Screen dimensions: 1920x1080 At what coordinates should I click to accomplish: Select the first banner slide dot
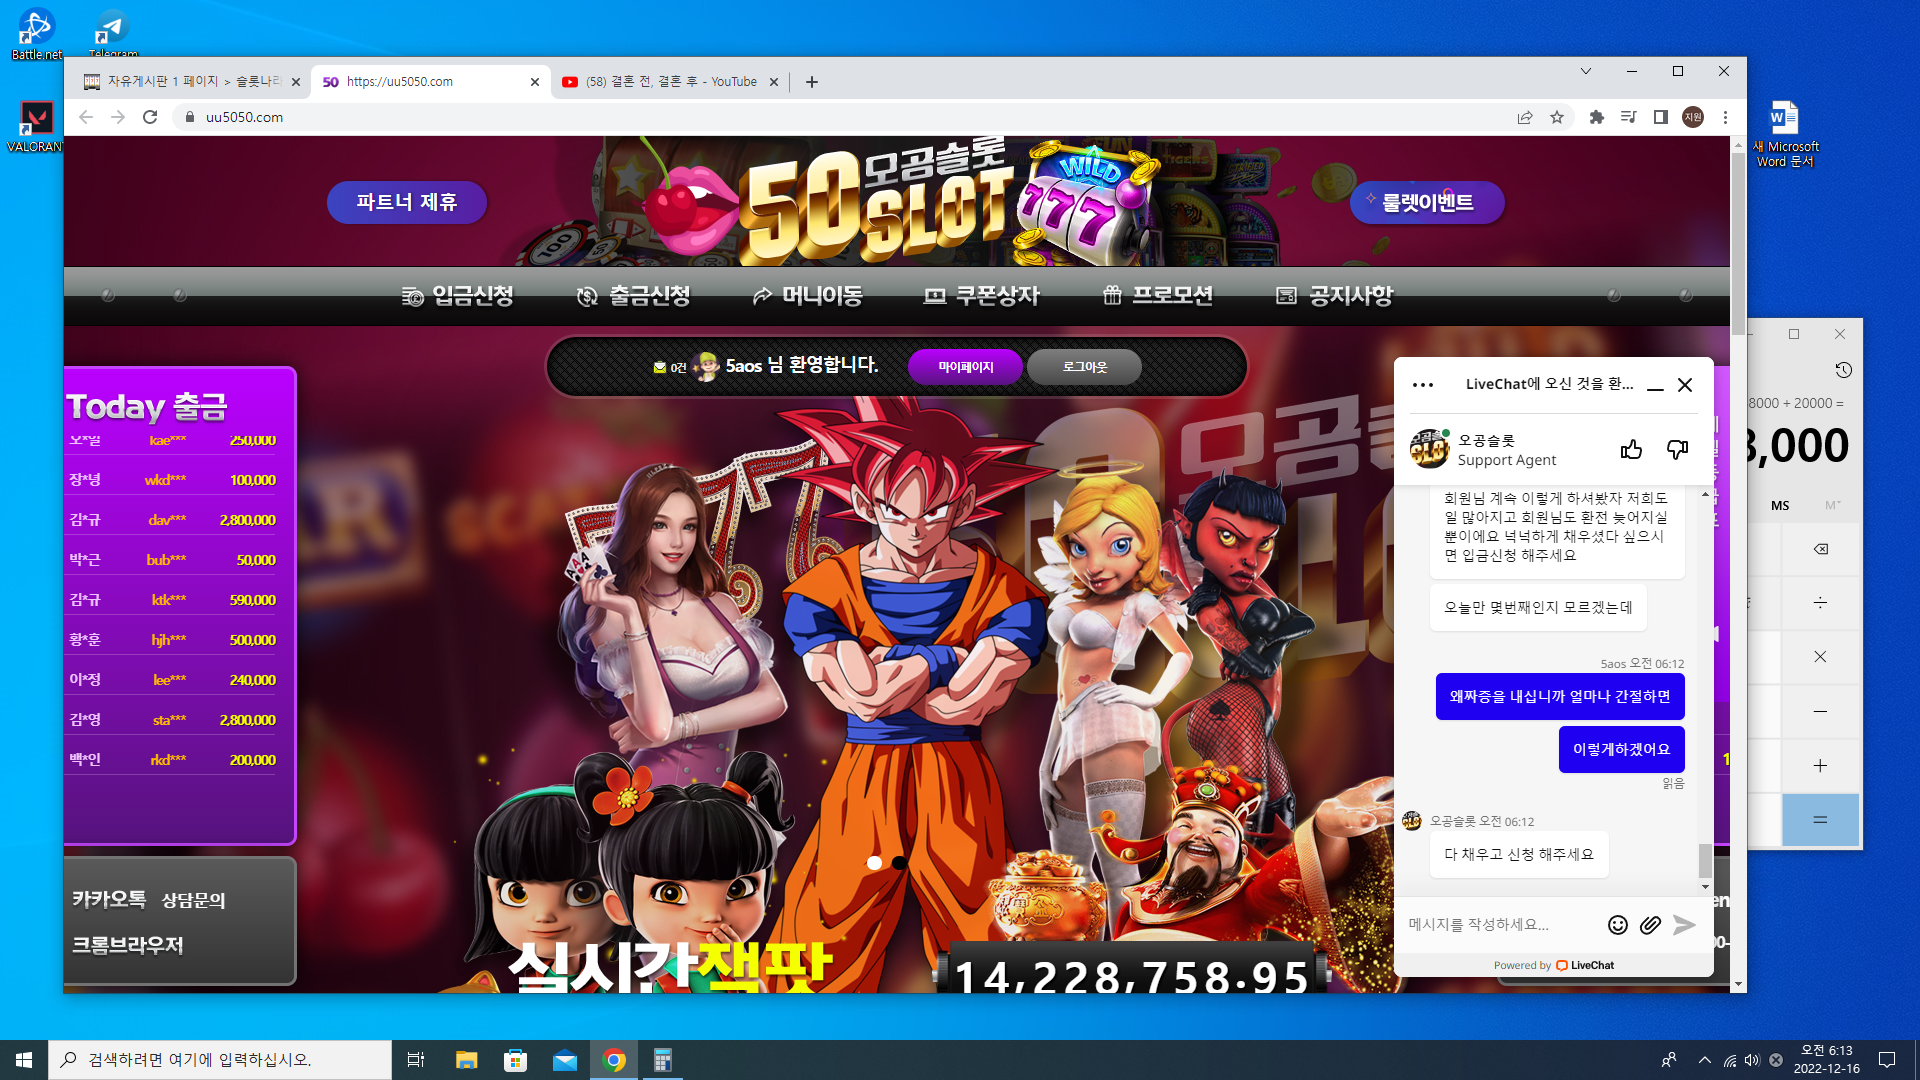[x=874, y=863]
